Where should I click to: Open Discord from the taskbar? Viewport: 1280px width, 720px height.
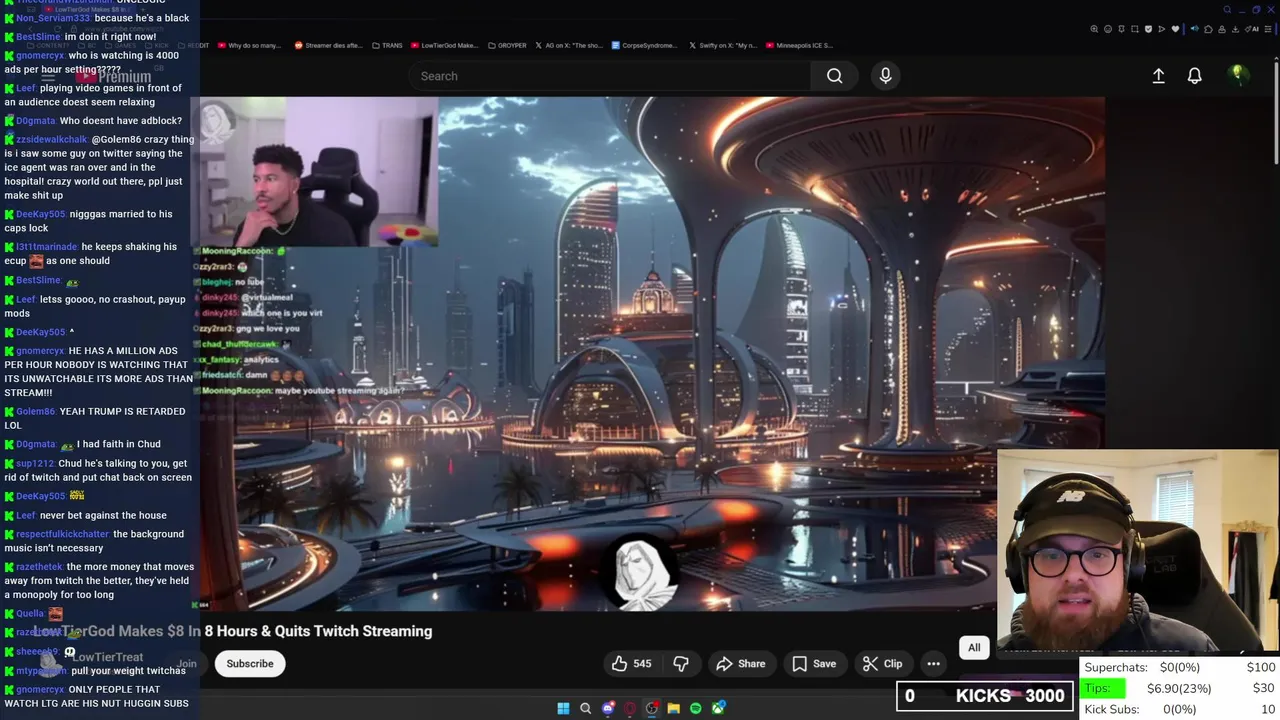click(608, 708)
